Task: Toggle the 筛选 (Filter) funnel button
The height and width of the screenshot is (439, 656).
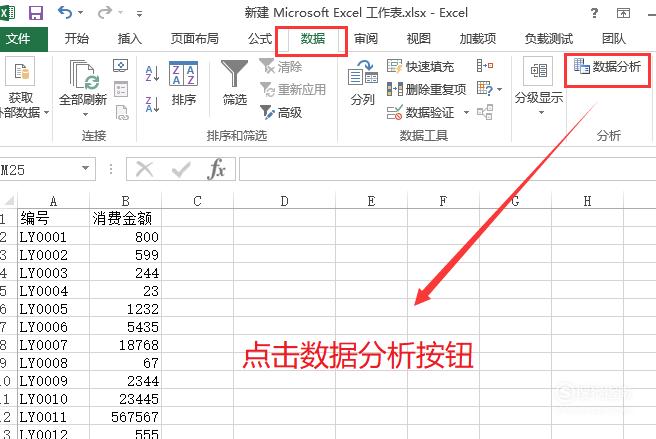Action: click(235, 82)
